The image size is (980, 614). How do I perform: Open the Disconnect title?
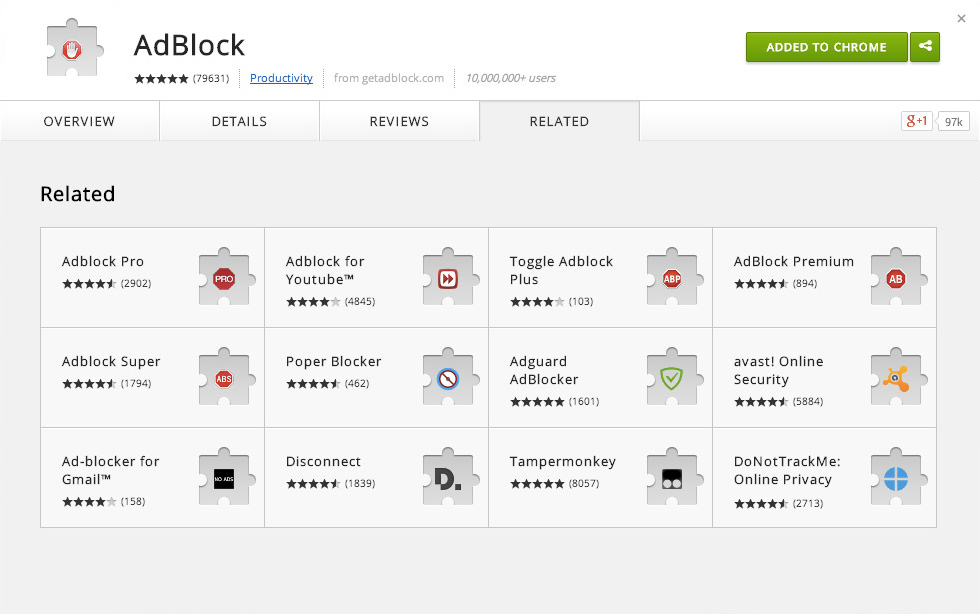pos(323,461)
